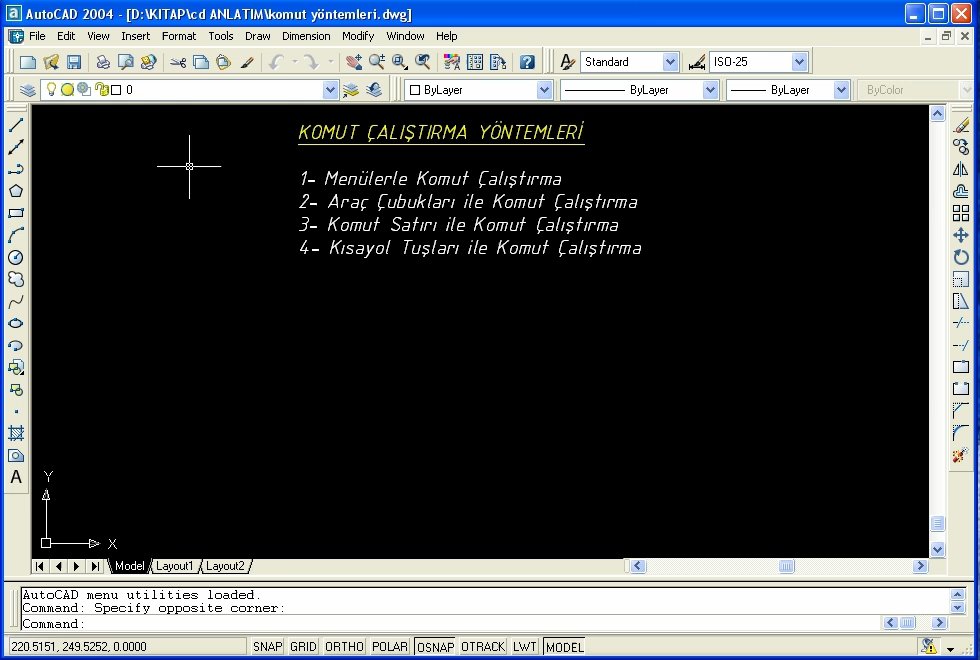Viewport: 980px width, 660px height.
Task: Click the Undo arrow icon
Action: [x=276, y=62]
